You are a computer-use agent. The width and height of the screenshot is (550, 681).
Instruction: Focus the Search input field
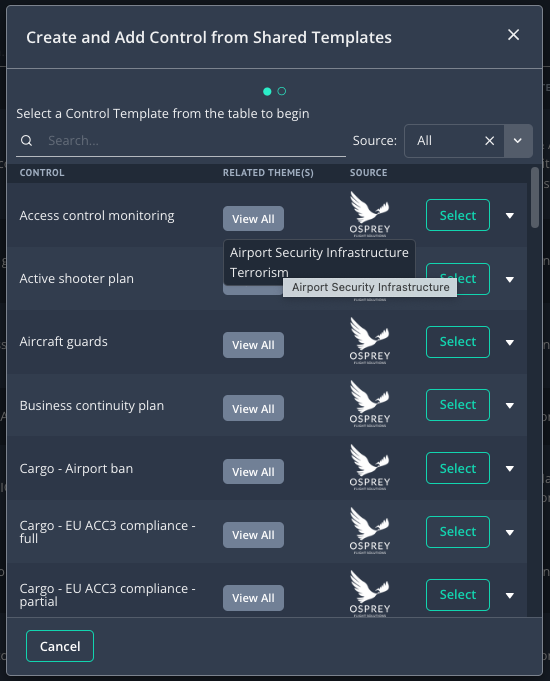click(x=191, y=141)
